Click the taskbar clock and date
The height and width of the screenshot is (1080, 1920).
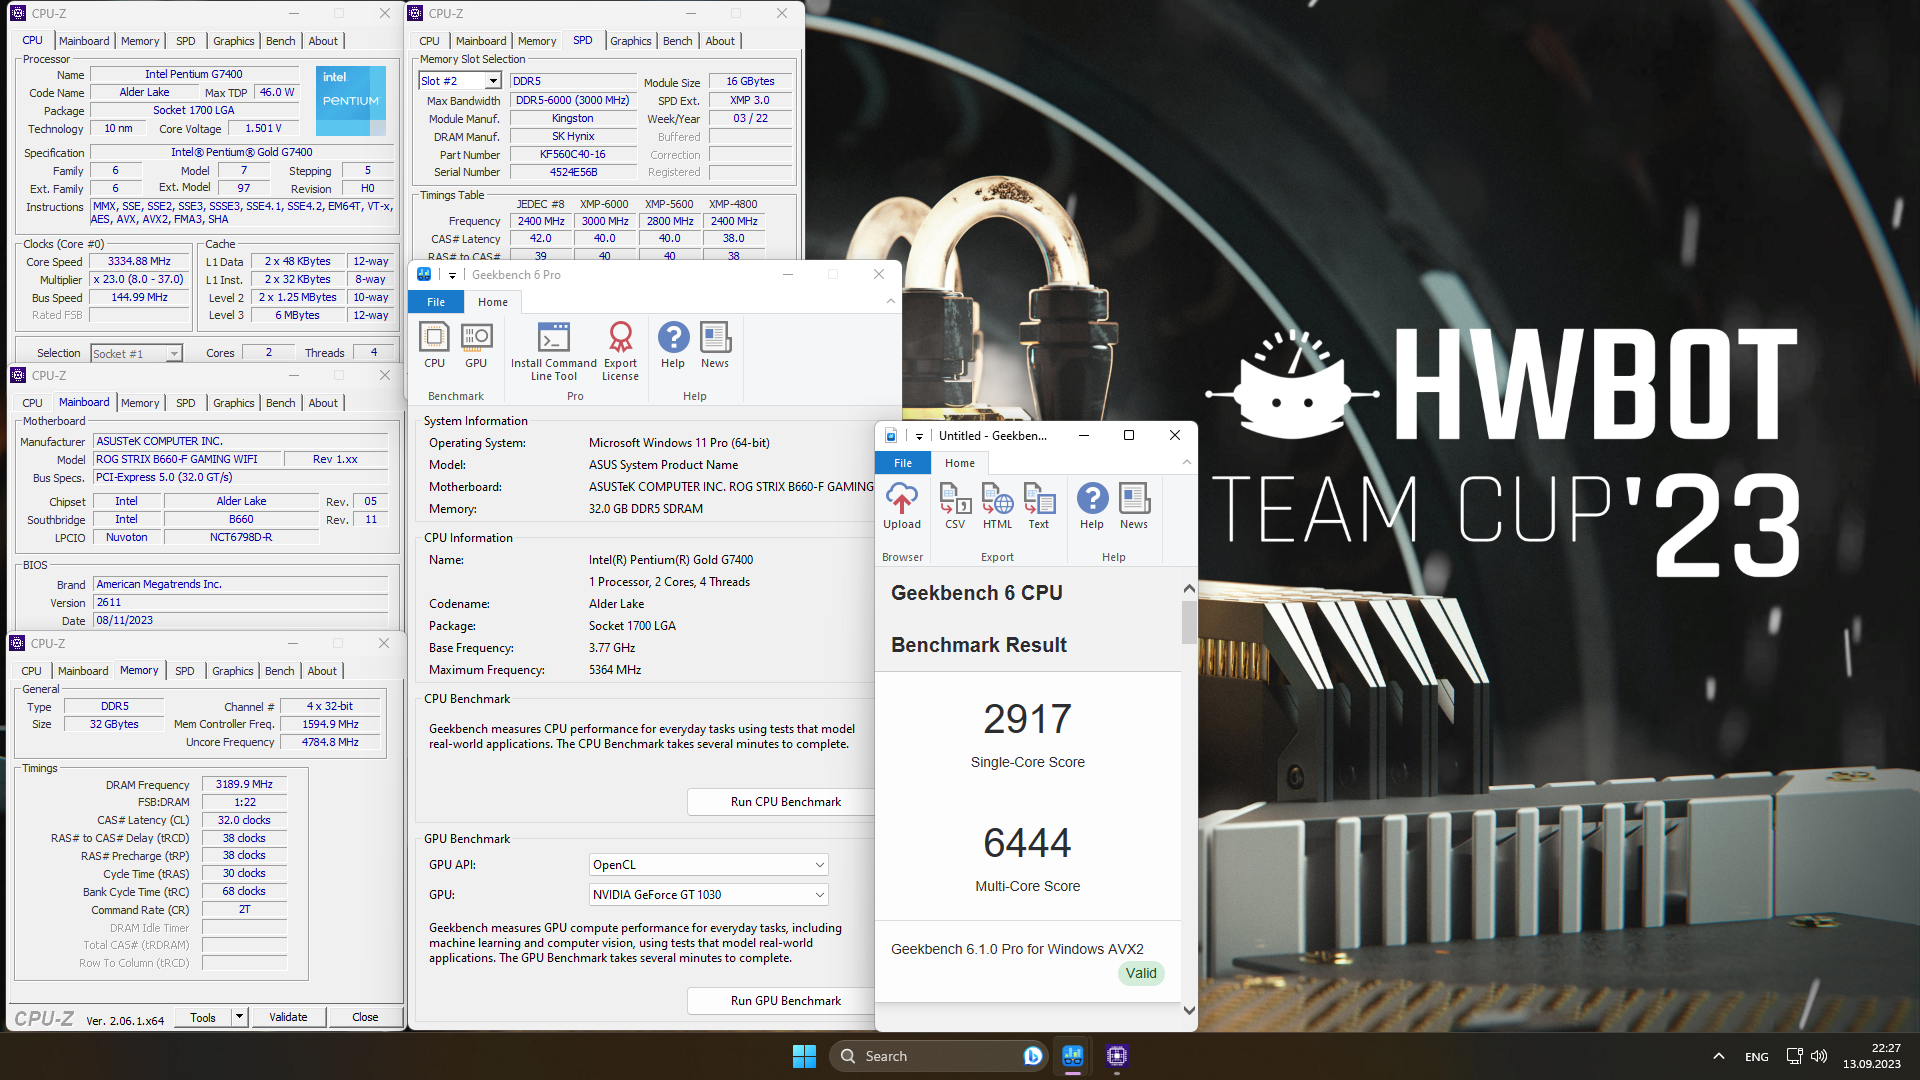coord(1872,1056)
